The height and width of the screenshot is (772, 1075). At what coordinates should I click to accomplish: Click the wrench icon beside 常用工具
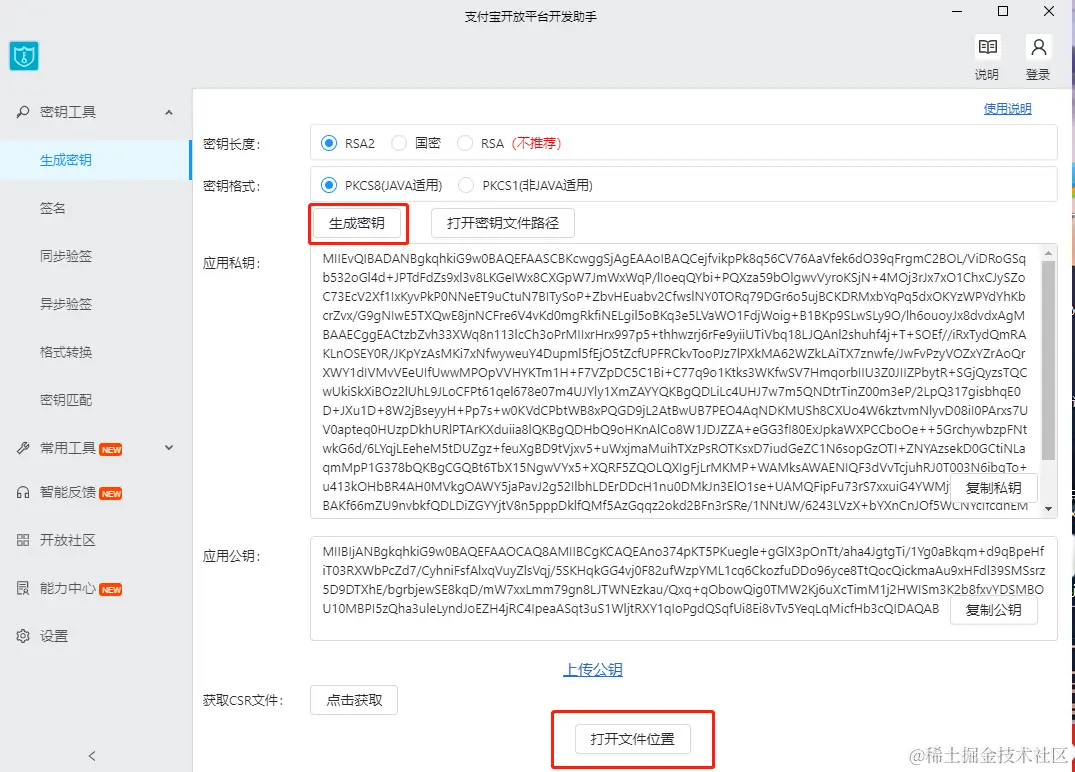click(x=23, y=448)
